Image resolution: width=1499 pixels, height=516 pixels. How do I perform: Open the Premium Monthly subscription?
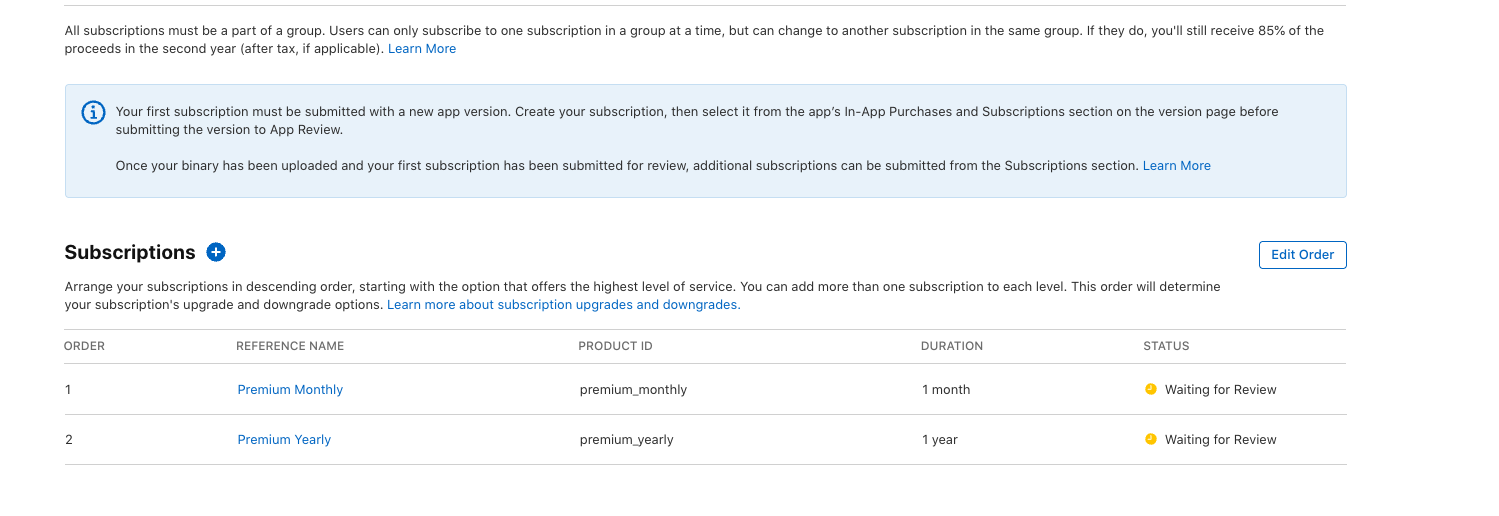click(290, 390)
